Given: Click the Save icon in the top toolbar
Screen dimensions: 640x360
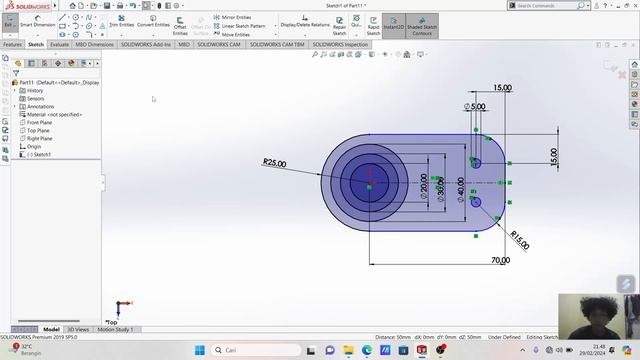Looking at the screenshot, I should coord(107,6).
